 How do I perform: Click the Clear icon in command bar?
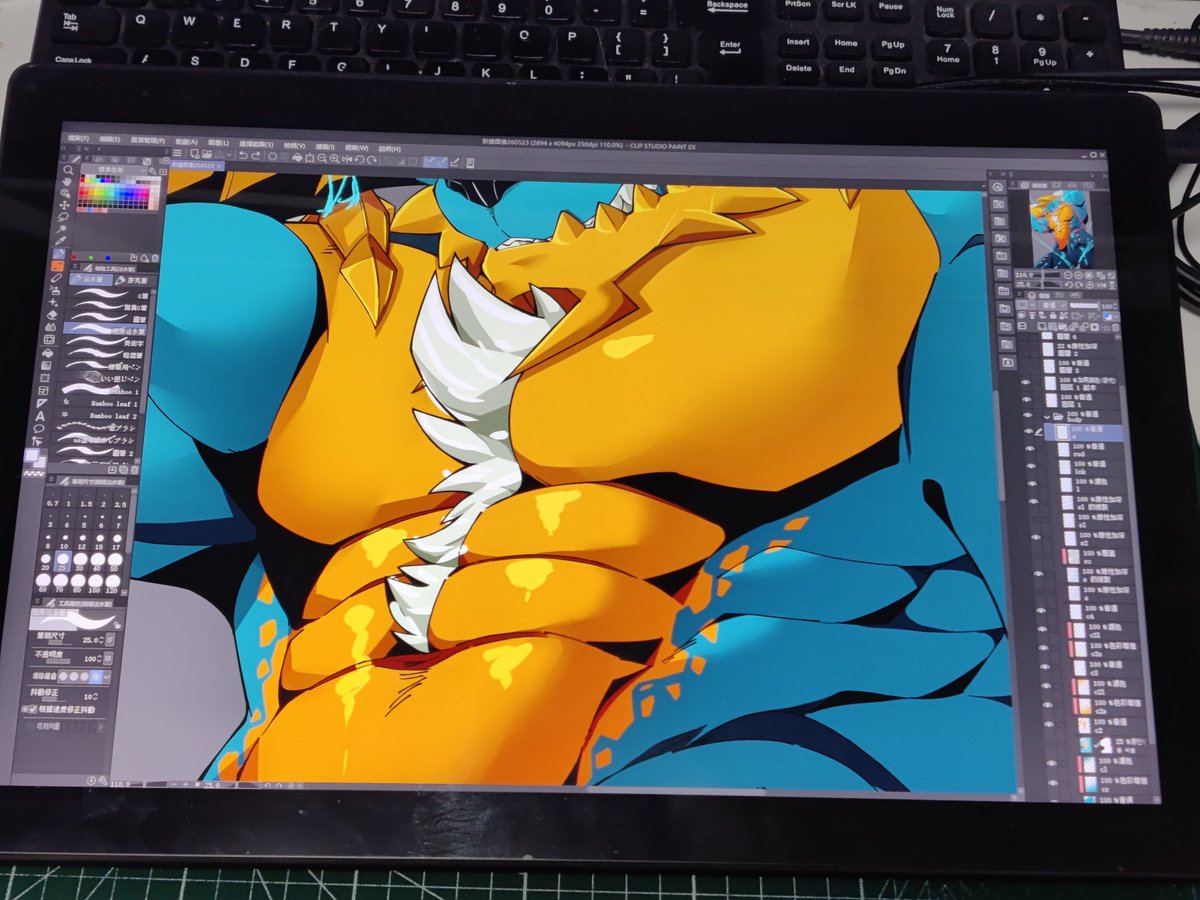point(273,156)
